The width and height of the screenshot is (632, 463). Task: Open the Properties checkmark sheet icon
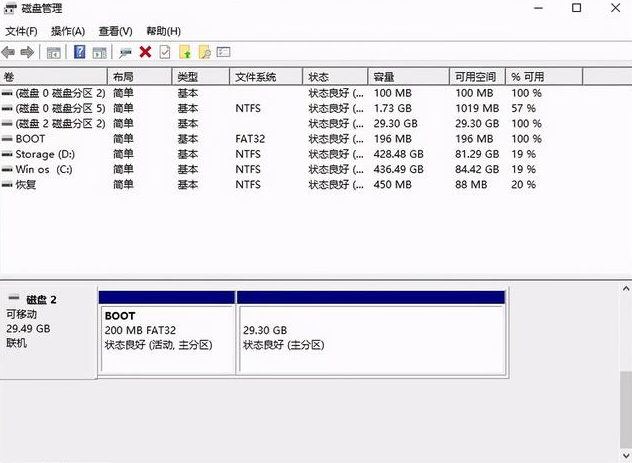point(165,52)
